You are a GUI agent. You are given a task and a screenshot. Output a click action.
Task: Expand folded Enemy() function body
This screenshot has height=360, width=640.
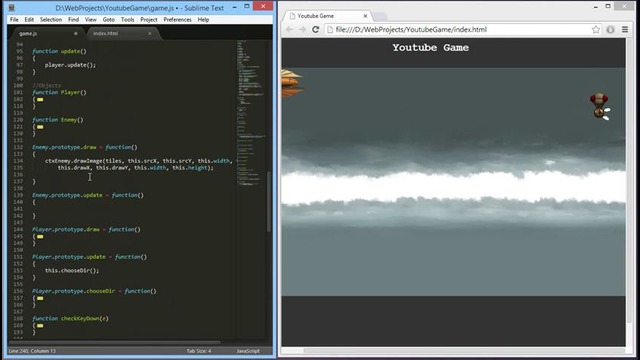[40, 127]
